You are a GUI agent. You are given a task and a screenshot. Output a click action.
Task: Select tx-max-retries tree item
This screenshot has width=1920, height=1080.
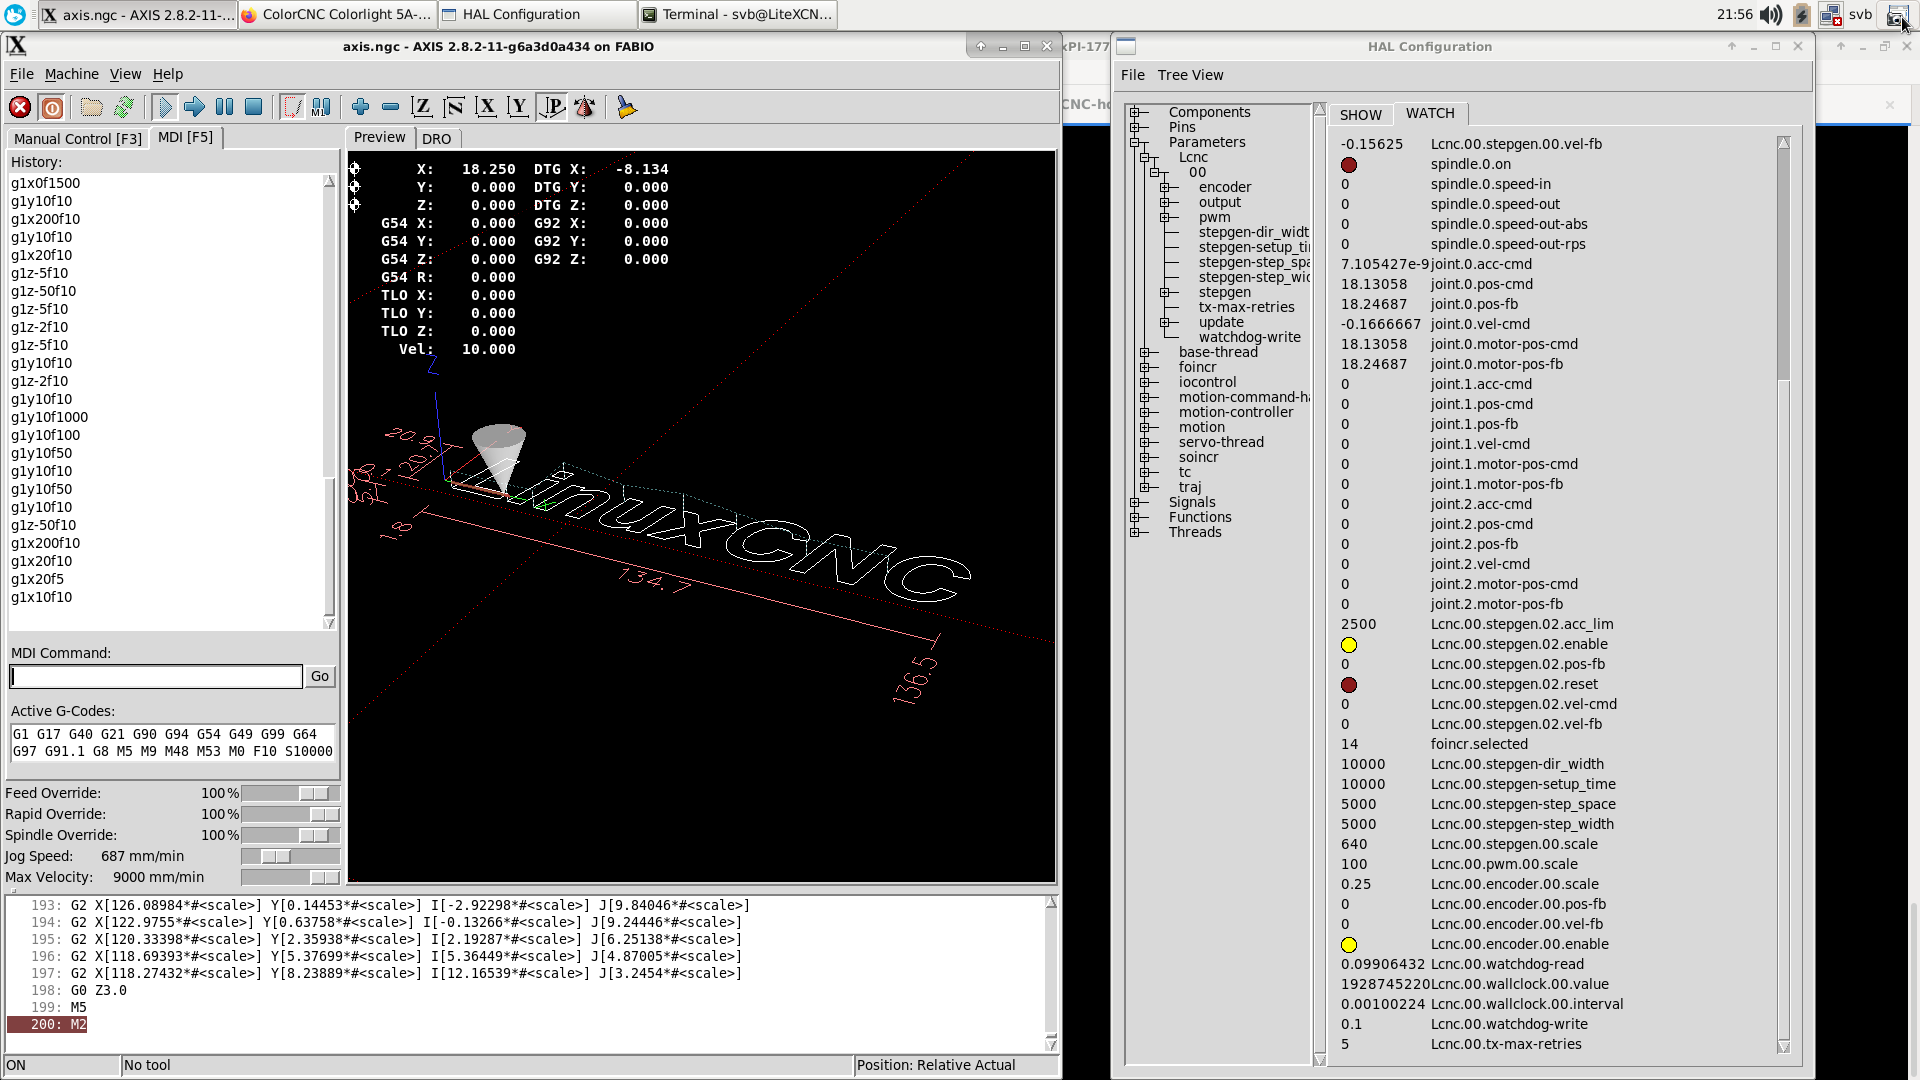(x=1247, y=307)
